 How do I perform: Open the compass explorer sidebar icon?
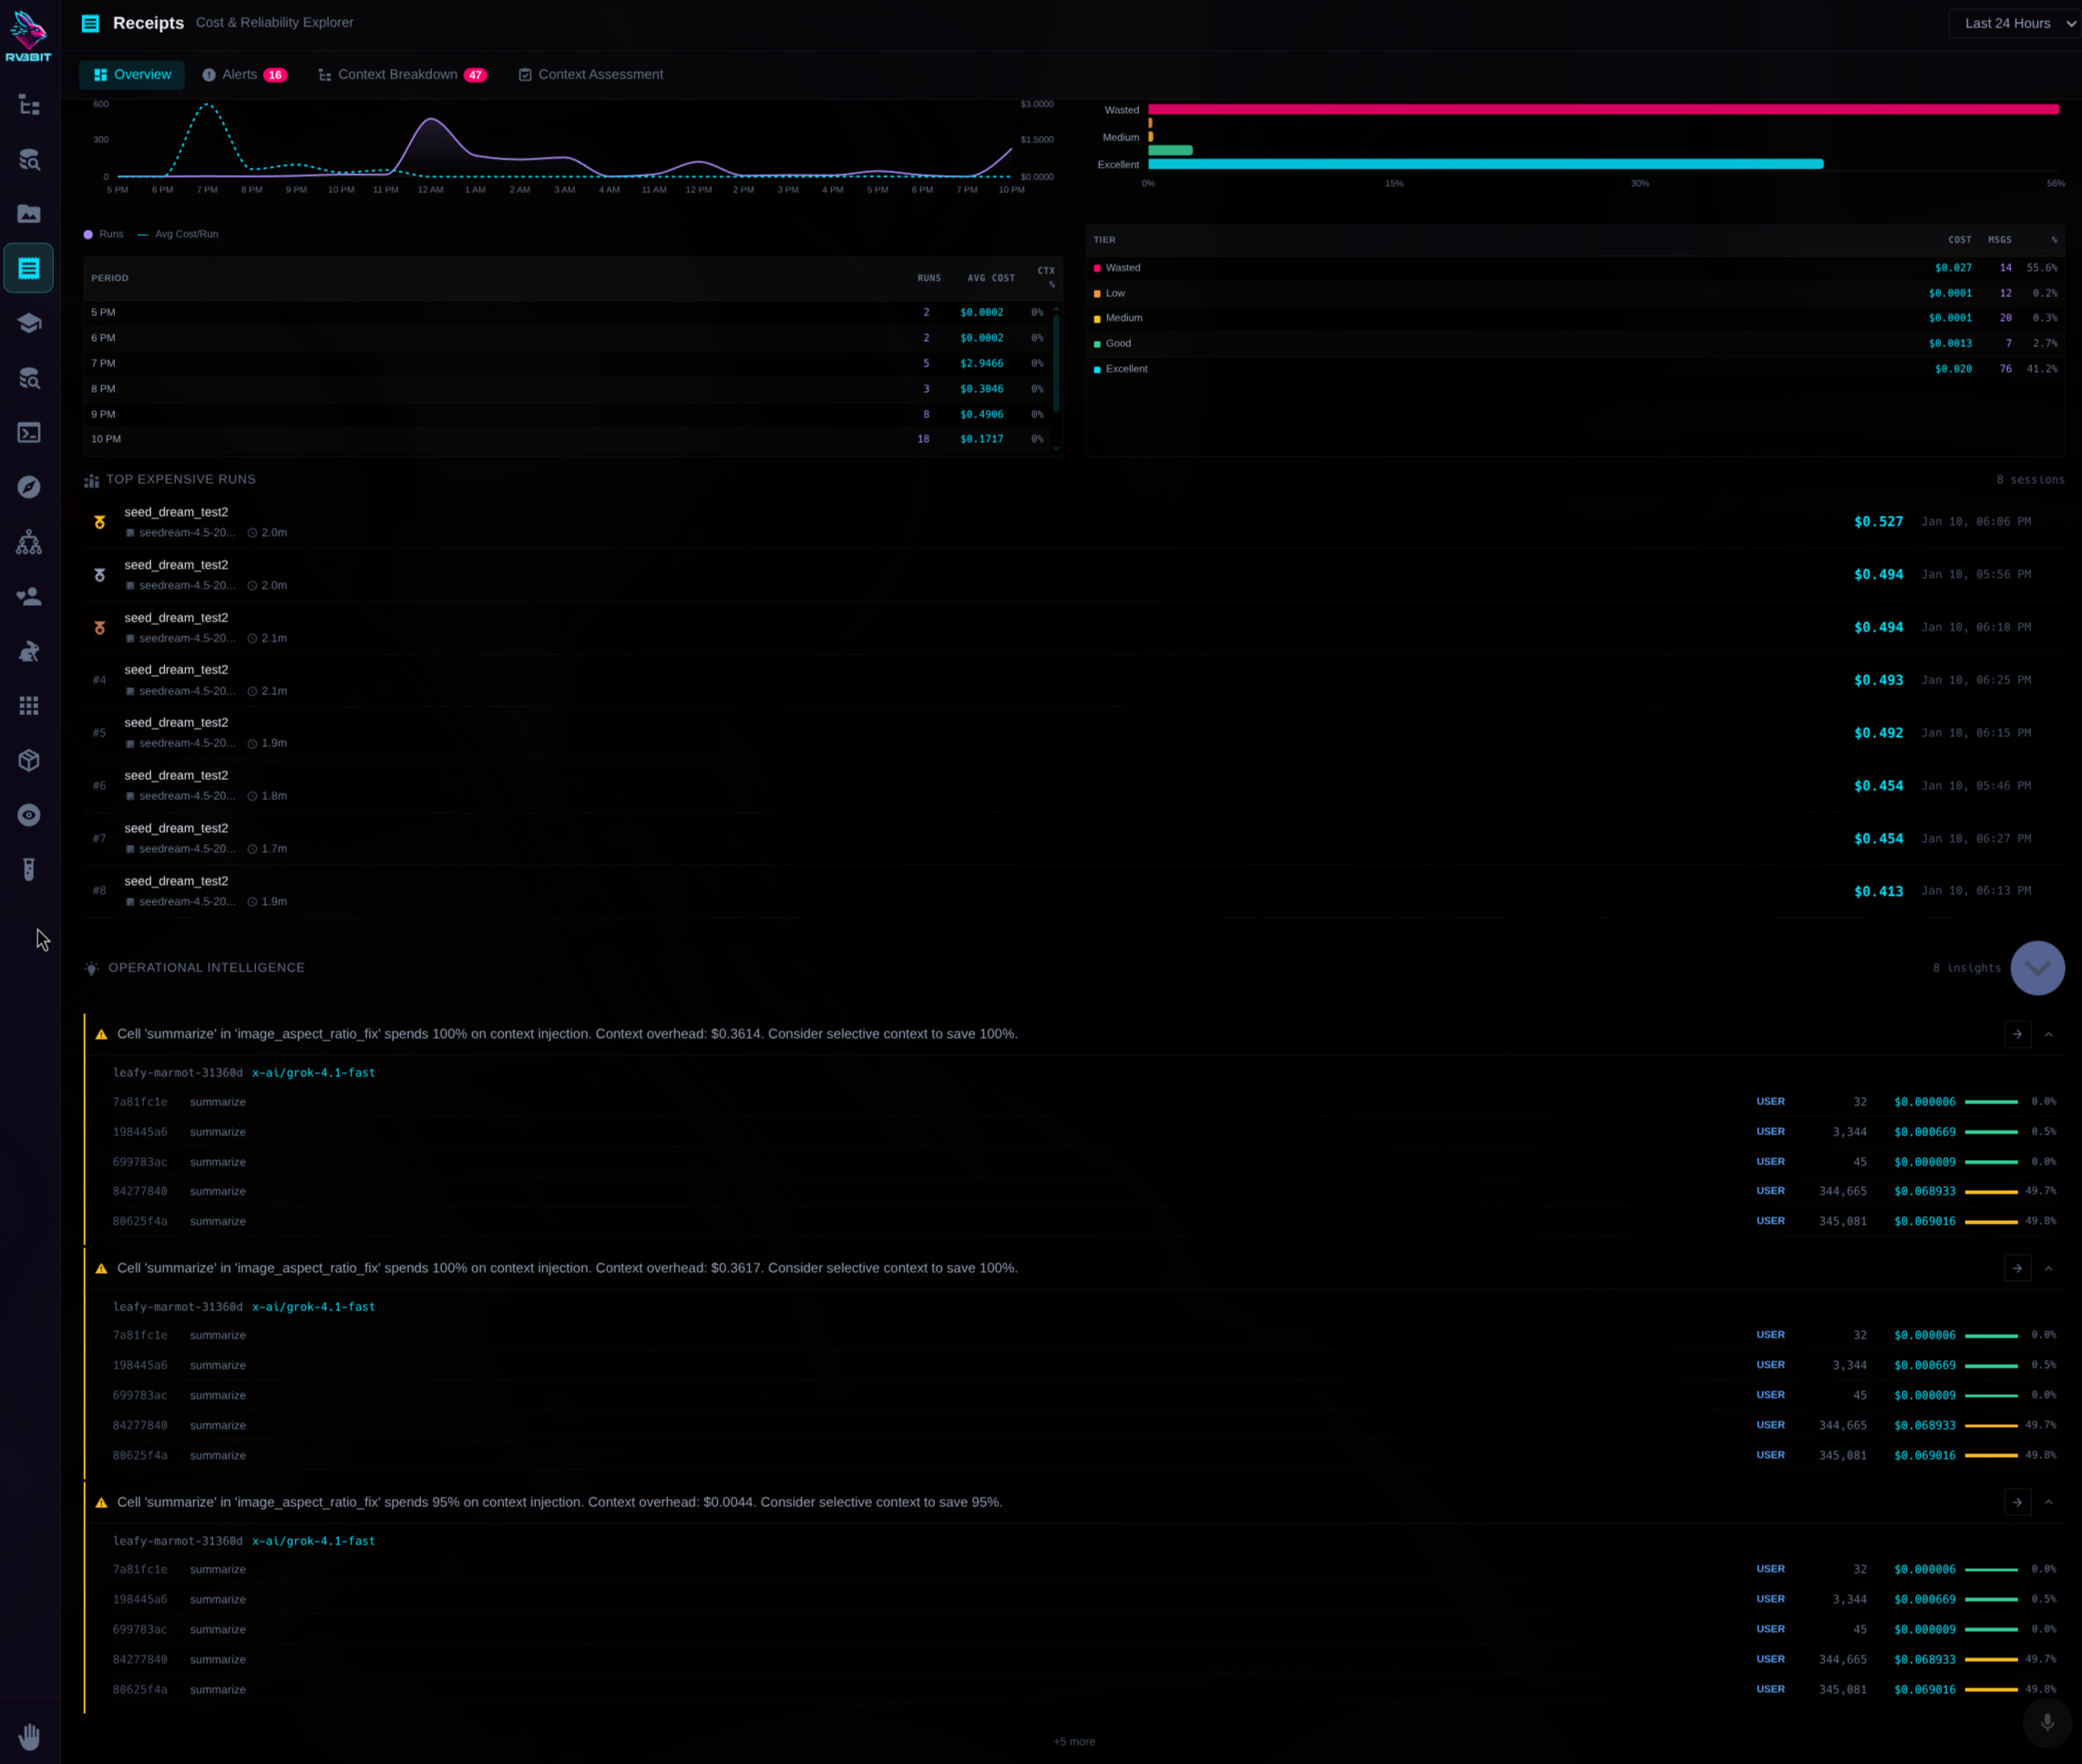[x=29, y=487]
